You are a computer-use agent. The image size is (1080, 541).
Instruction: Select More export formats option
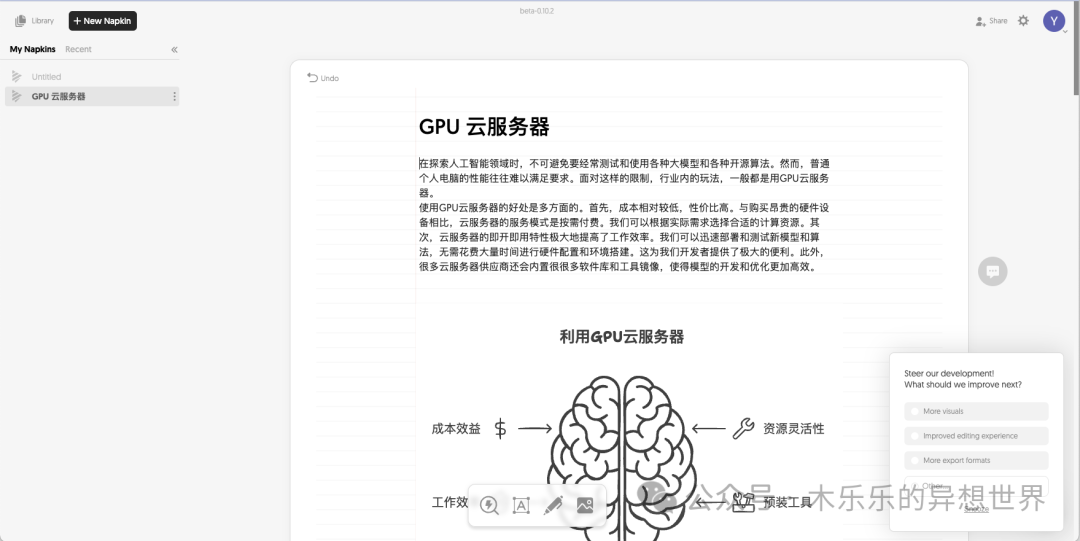976,460
